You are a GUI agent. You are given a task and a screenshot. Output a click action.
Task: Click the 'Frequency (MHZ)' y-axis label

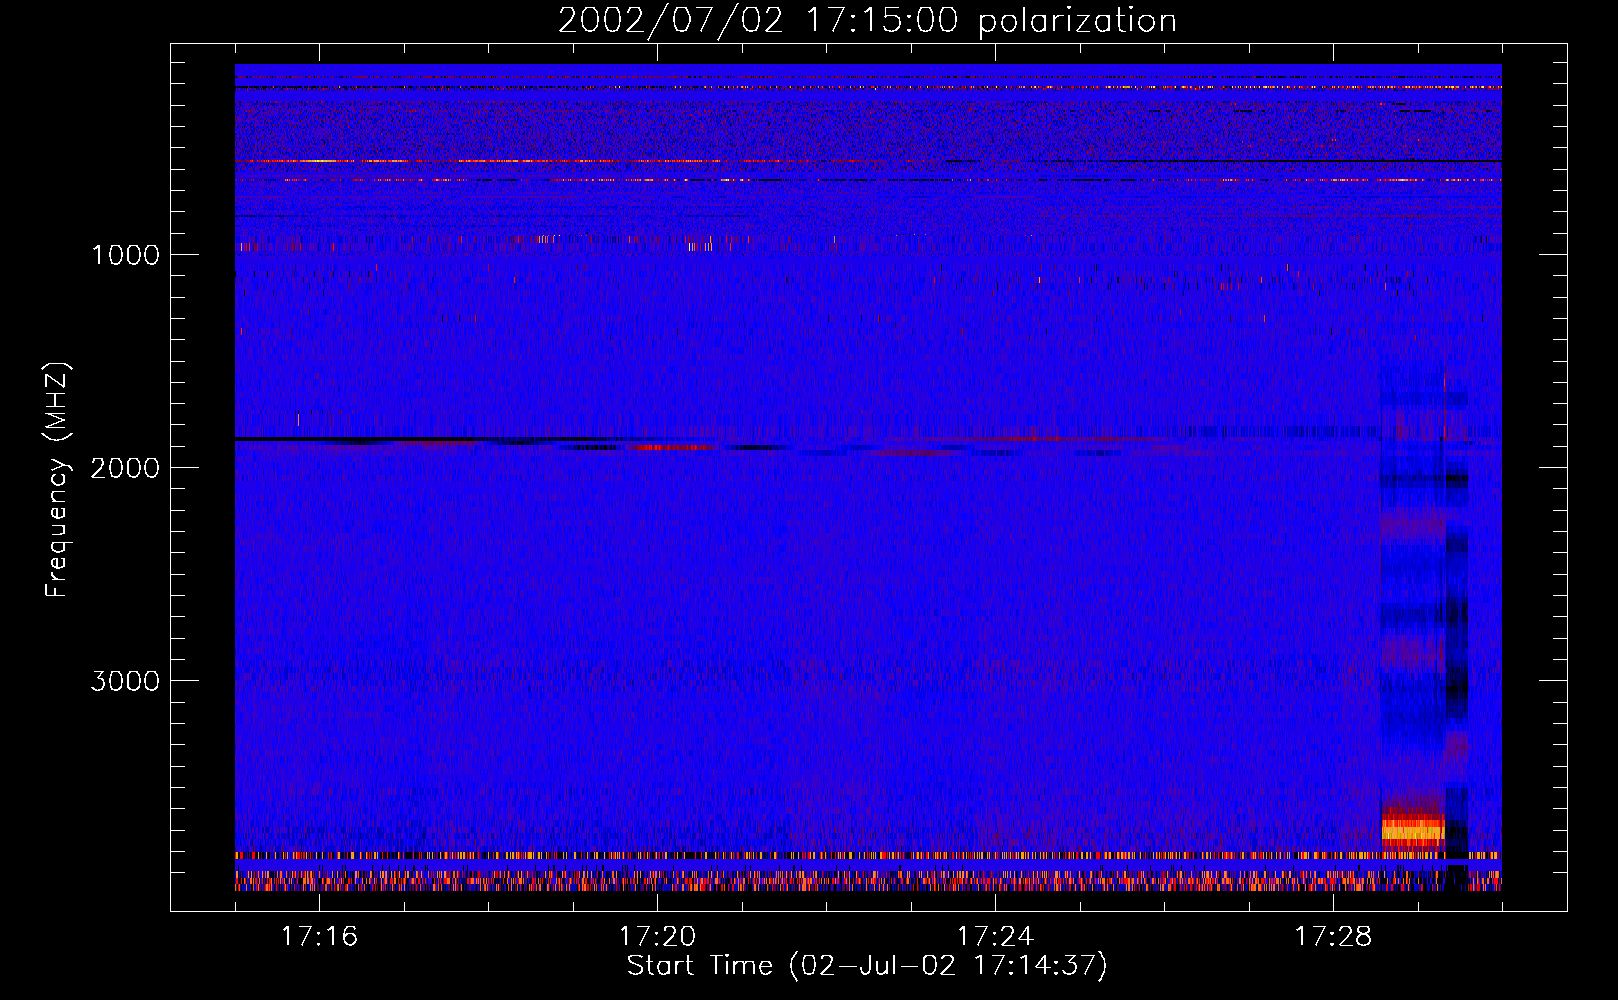(x=58, y=480)
